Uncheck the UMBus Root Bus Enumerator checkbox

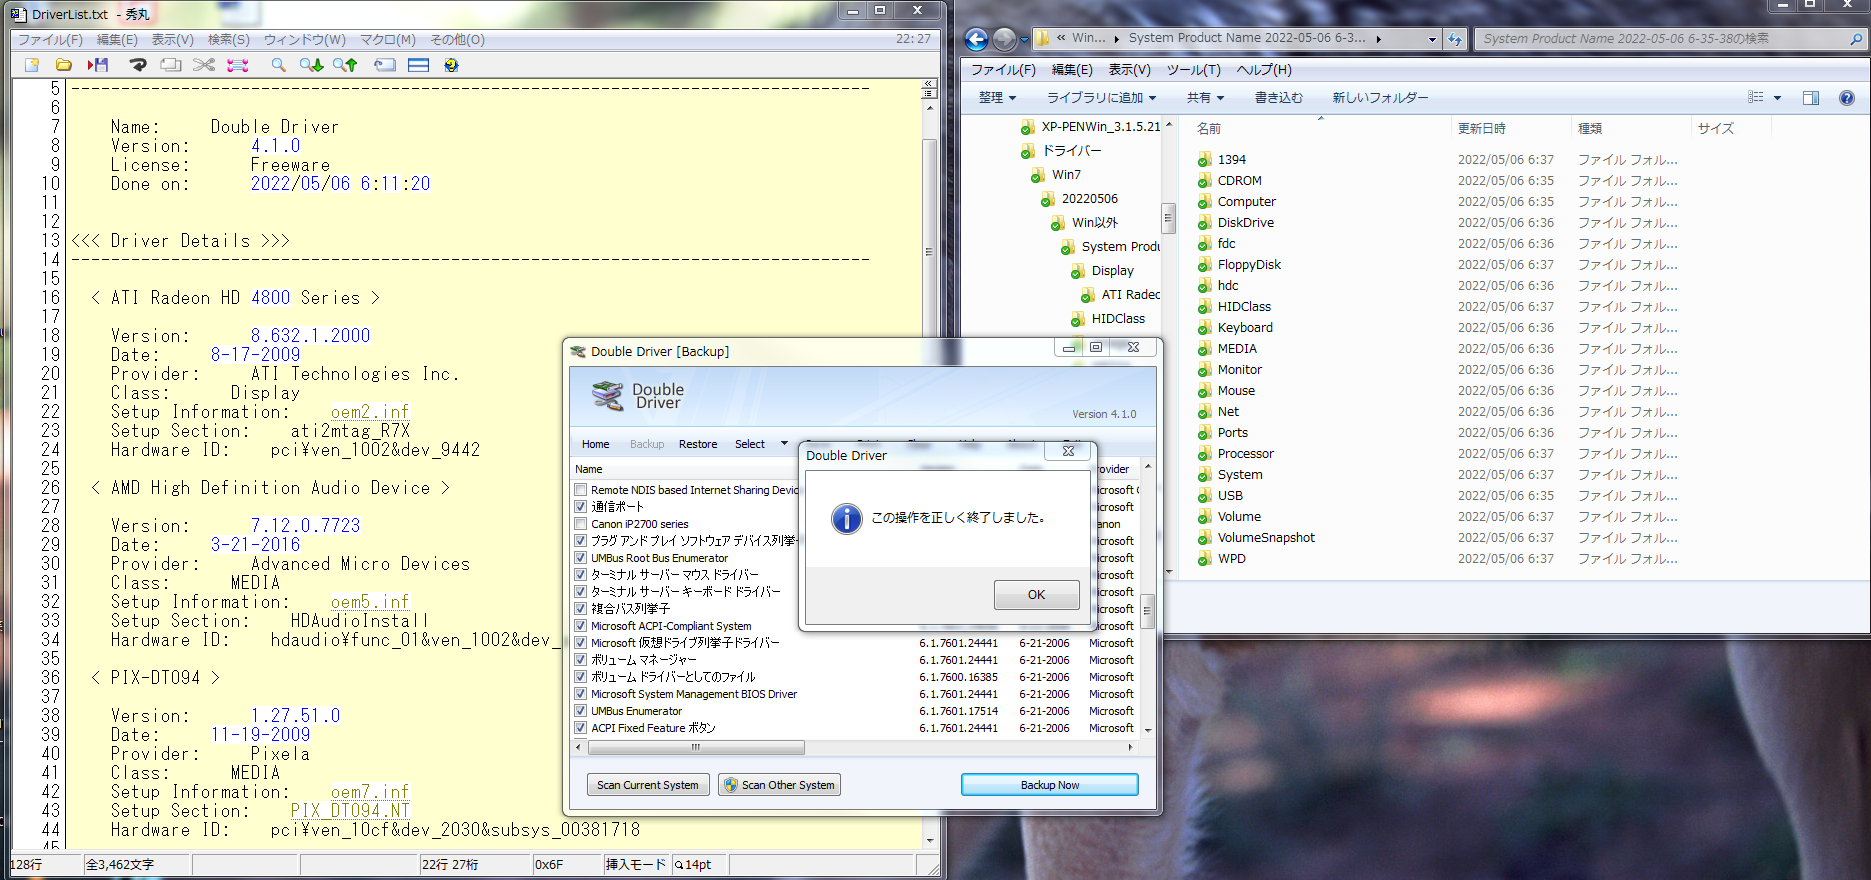(580, 558)
